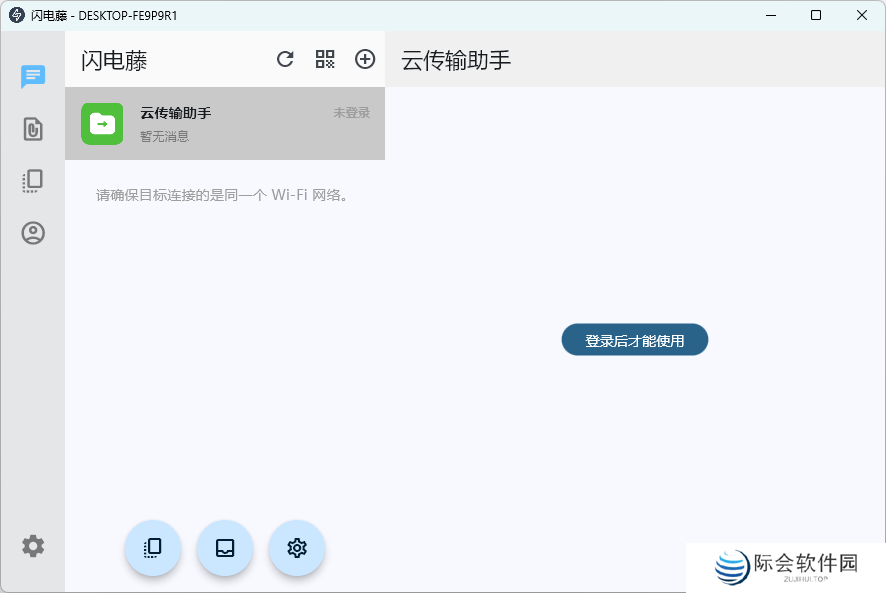Select the 云传输助手 conversation
886x593 pixels.
click(x=225, y=123)
